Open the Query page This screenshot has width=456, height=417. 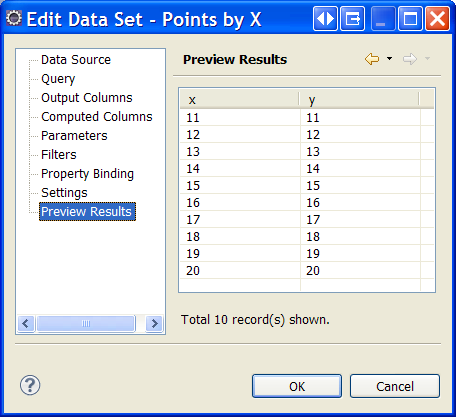(x=58, y=79)
